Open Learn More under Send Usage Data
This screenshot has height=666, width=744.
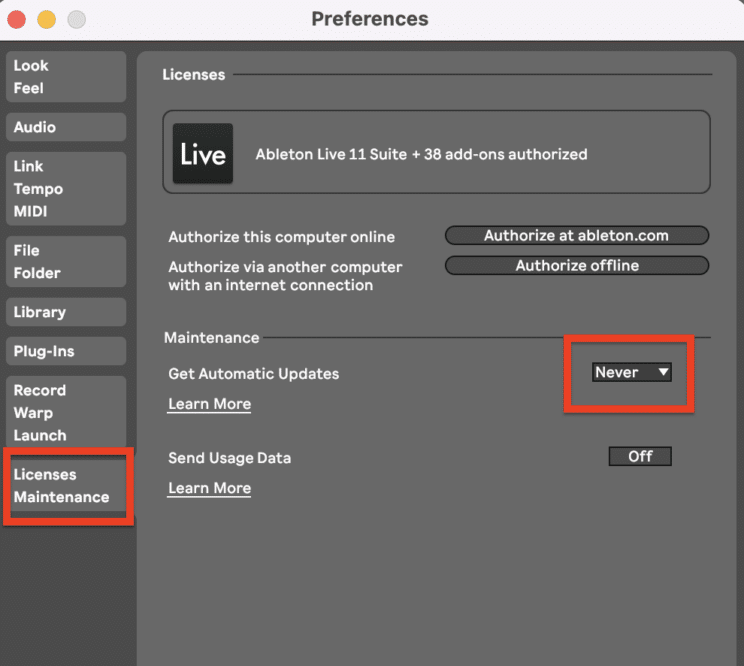tap(209, 488)
